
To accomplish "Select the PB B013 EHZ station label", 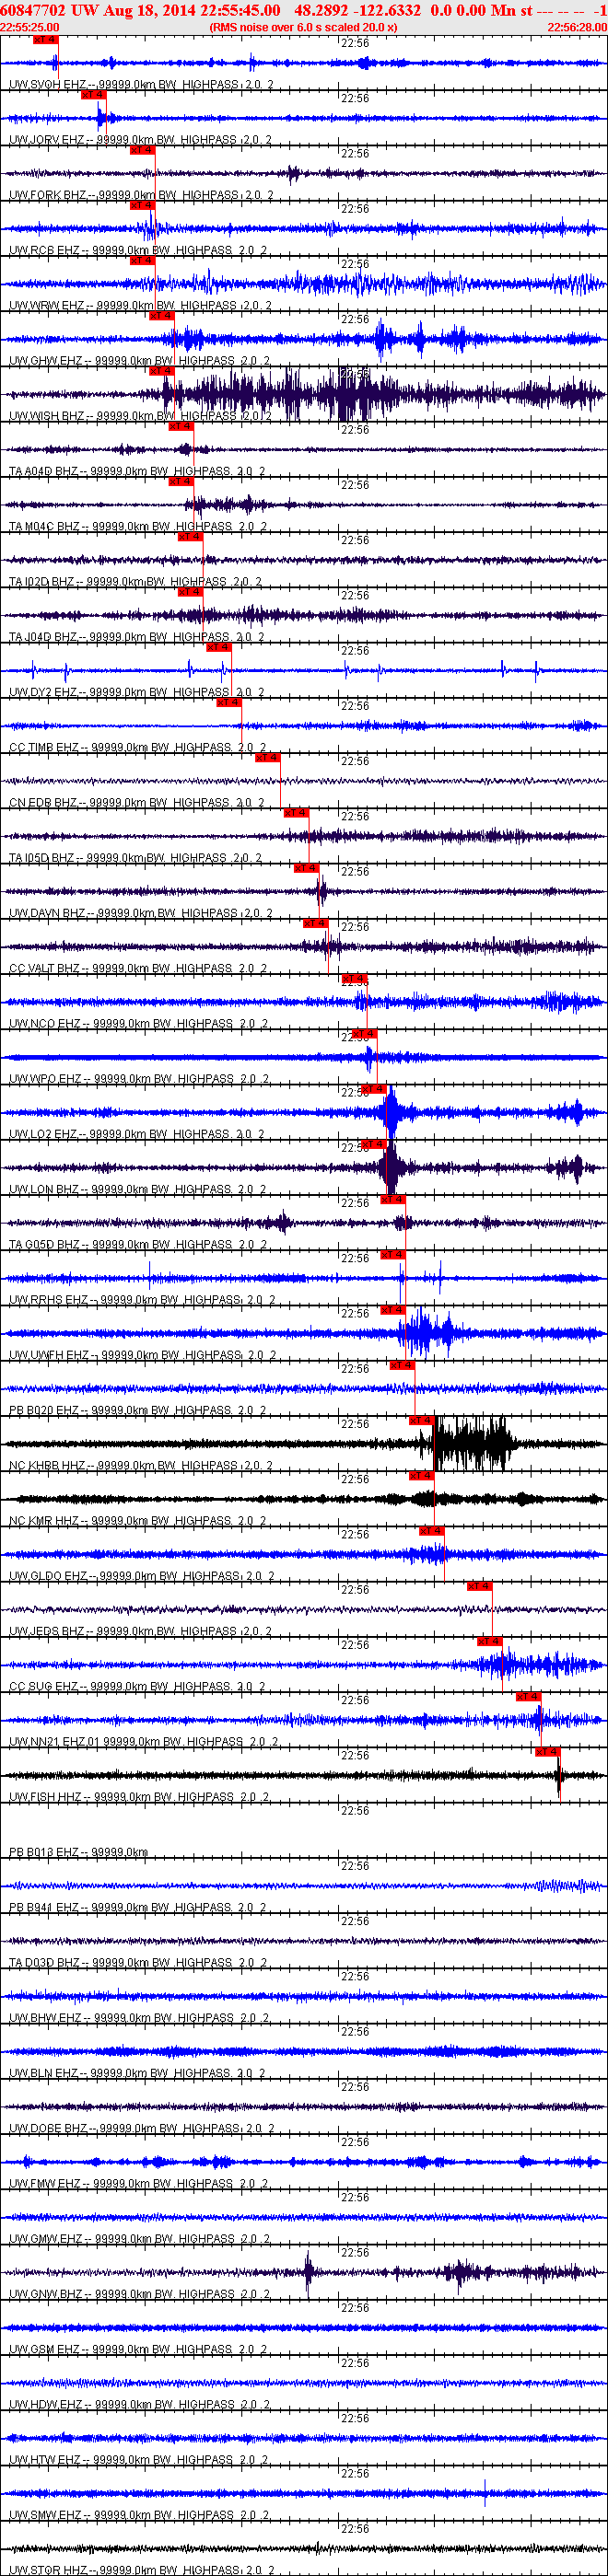I will click(x=79, y=1852).
